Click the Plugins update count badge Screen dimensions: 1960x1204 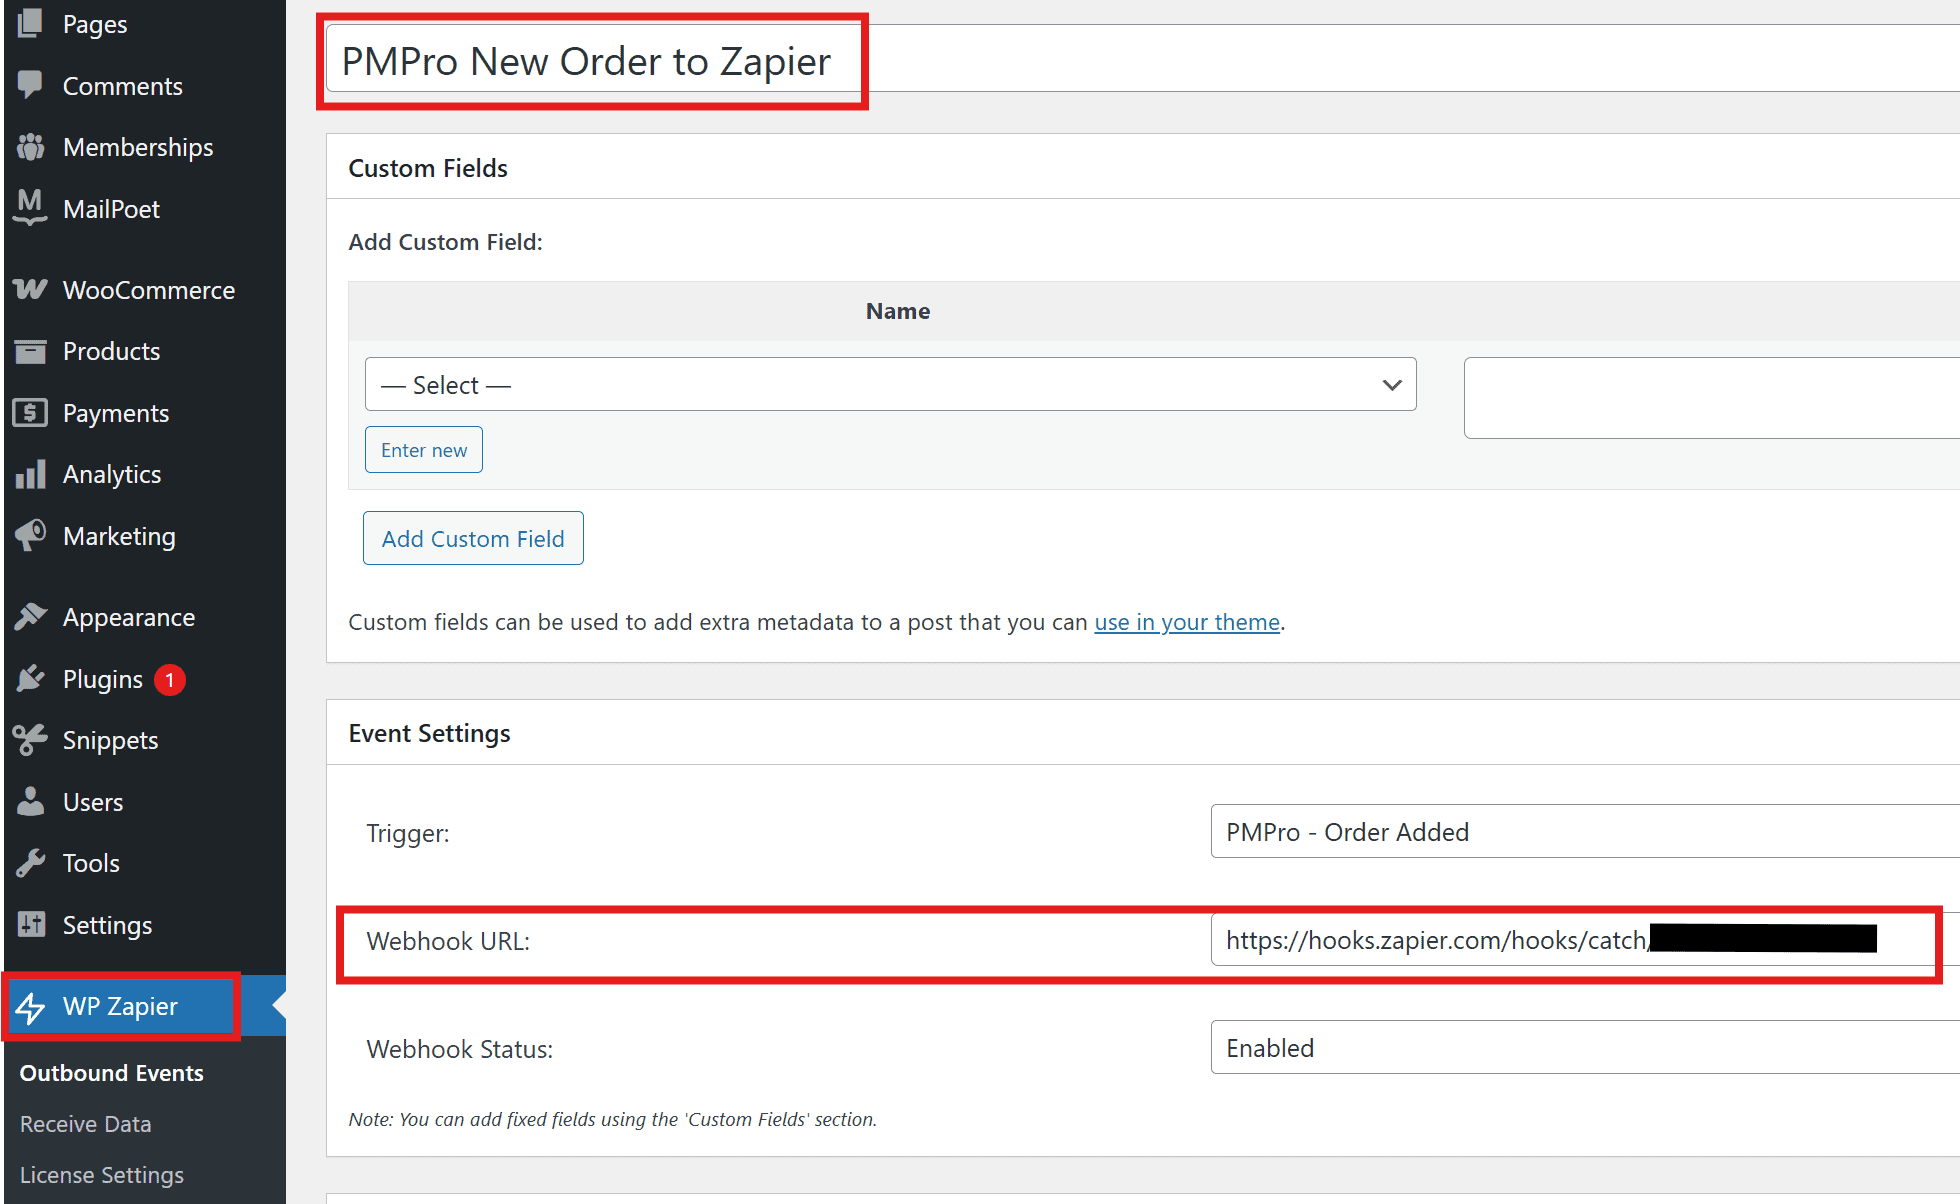click(x=170, y=679)
